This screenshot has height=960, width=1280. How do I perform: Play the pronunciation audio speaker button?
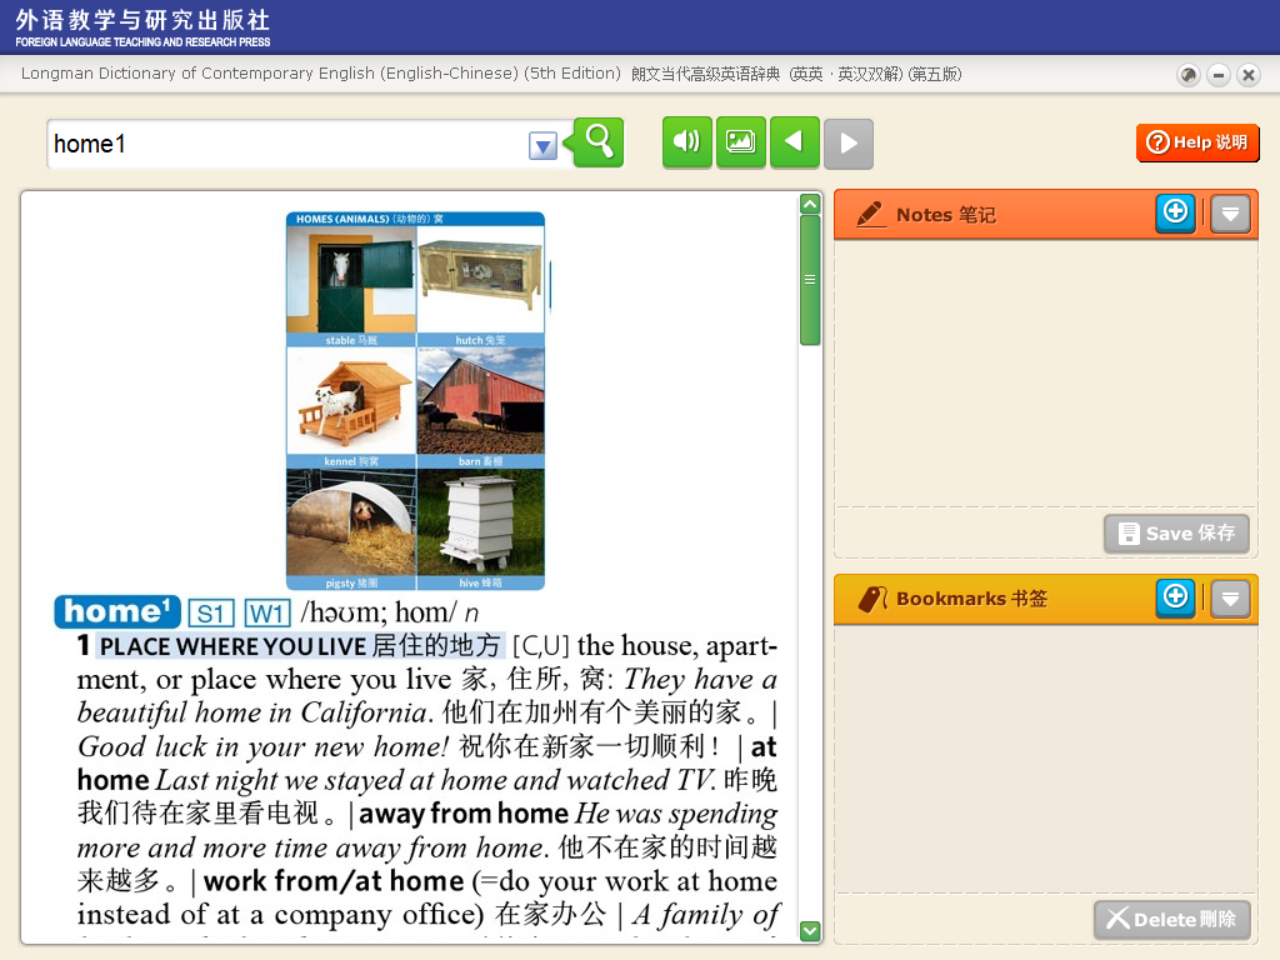(687, 142)
